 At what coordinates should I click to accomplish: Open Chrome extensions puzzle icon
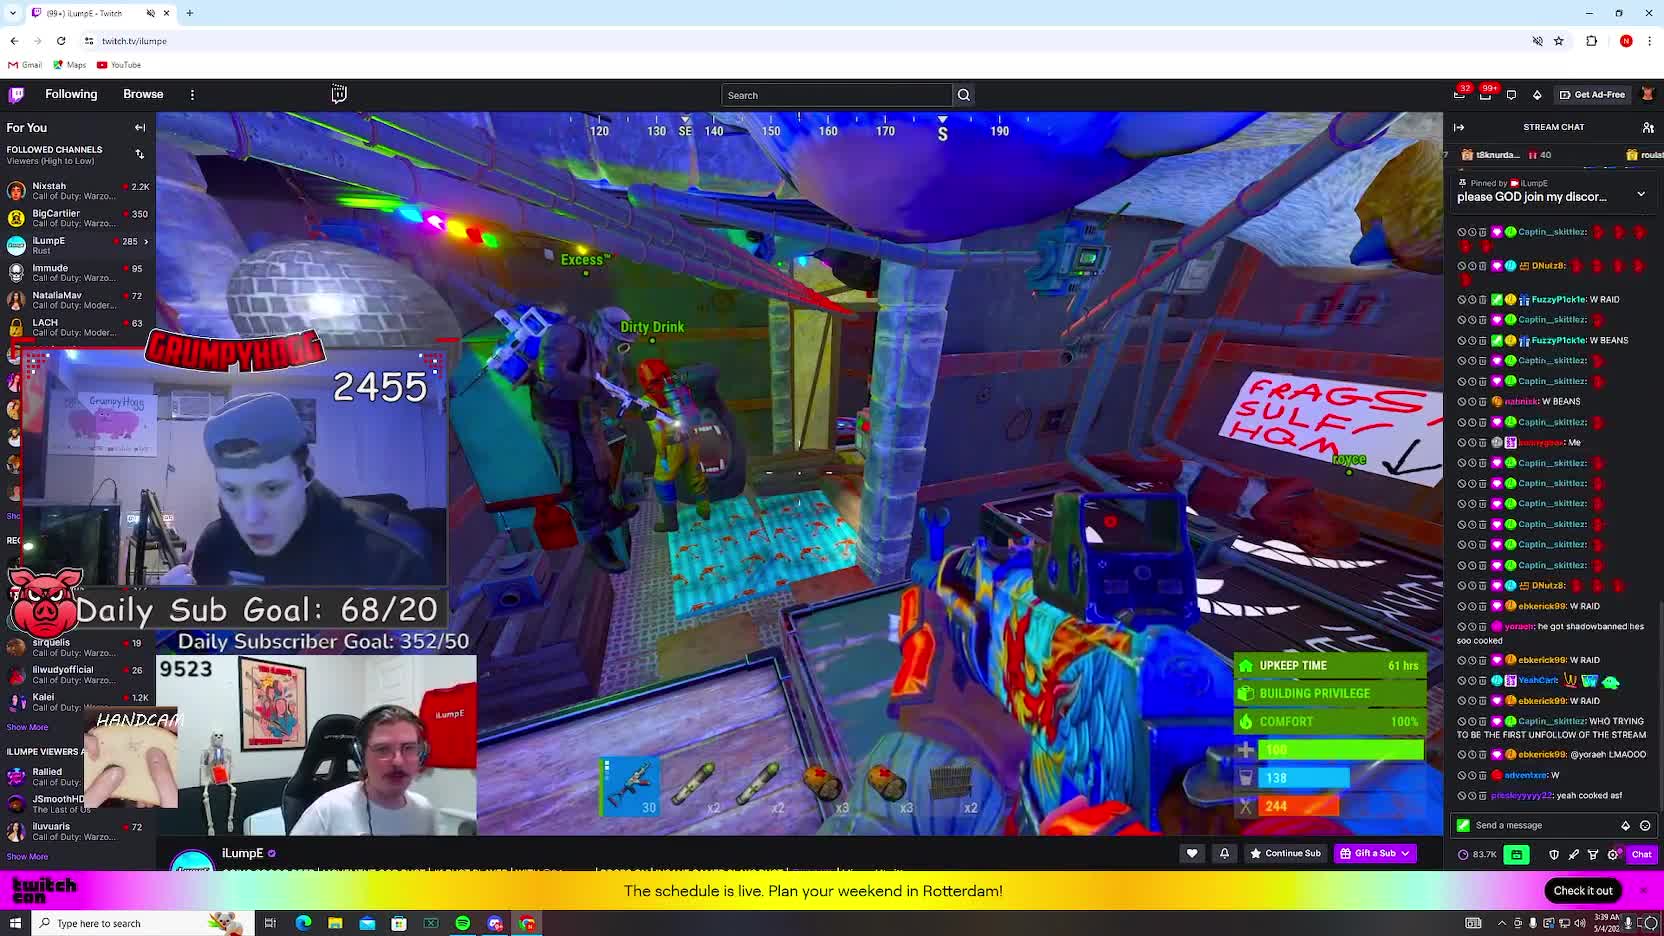point(1592,41)
